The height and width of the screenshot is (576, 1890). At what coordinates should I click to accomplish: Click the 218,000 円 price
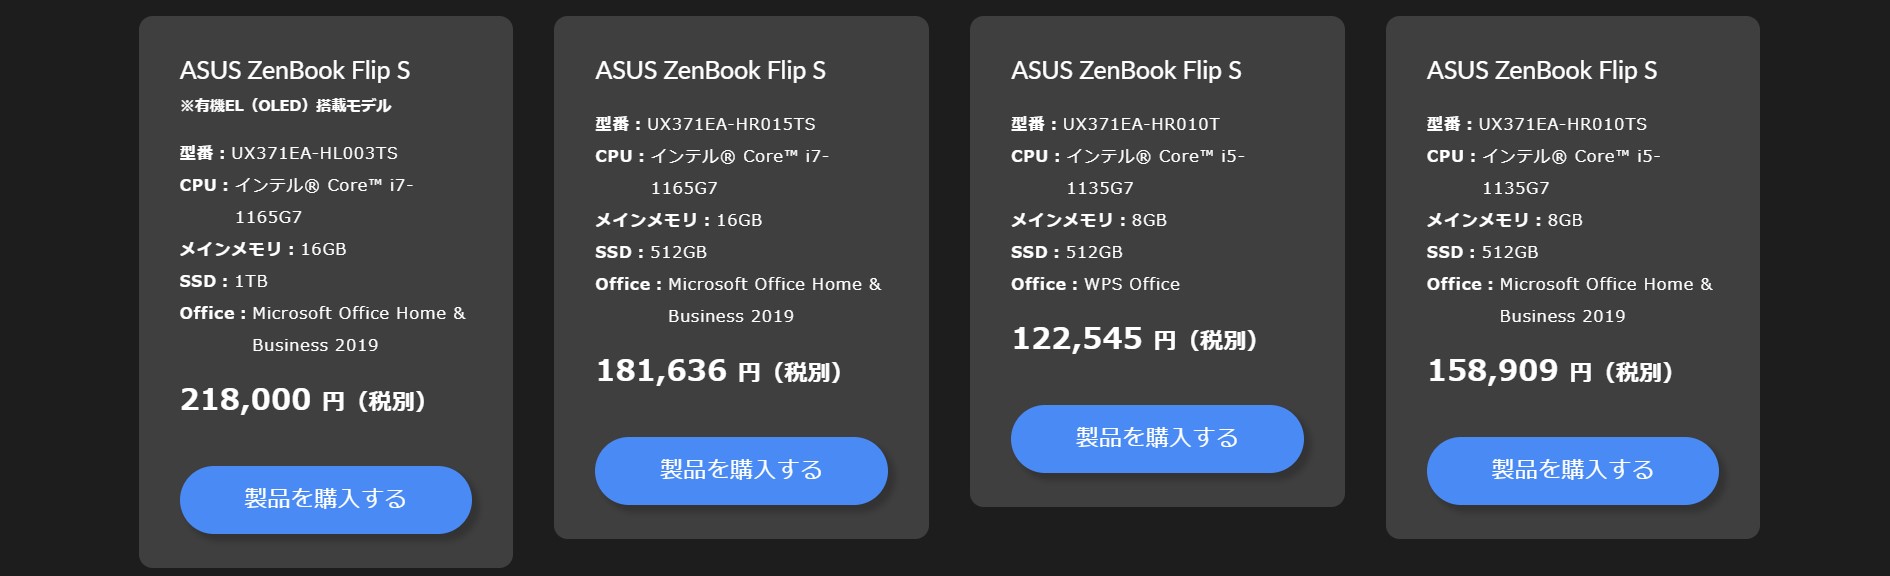[x=303, y=400]
